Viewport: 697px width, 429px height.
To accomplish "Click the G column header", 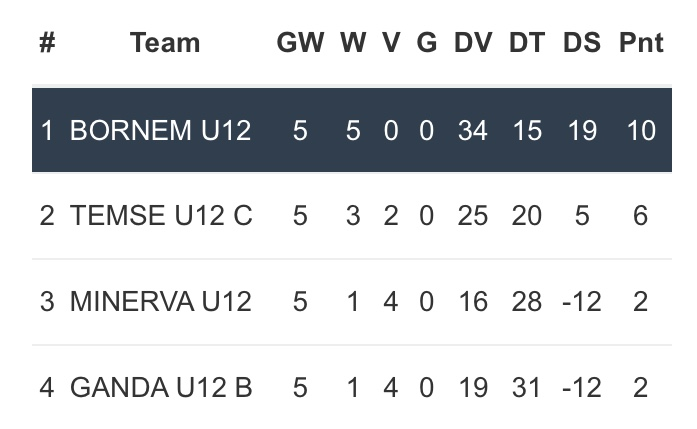I will pyautogui.click(x=427, y=43).
